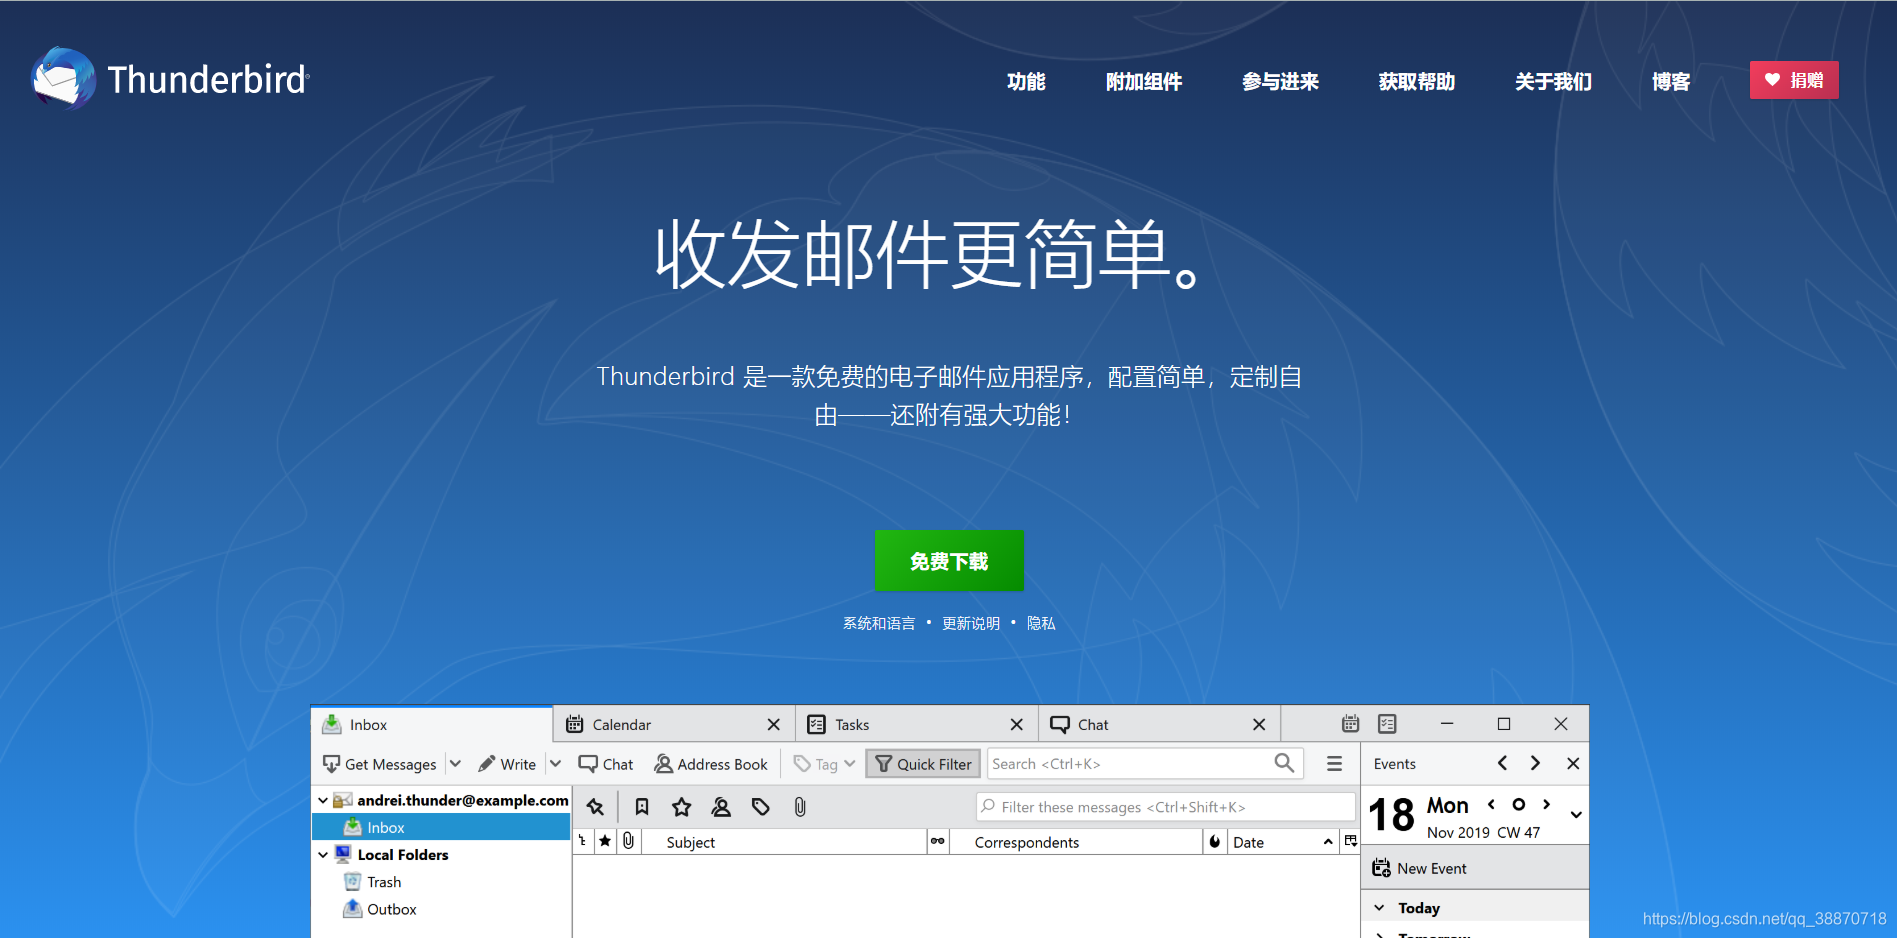Toggle the Quick Filter button
This screenshot has height=938, width=1897.
tap(923, 764)
